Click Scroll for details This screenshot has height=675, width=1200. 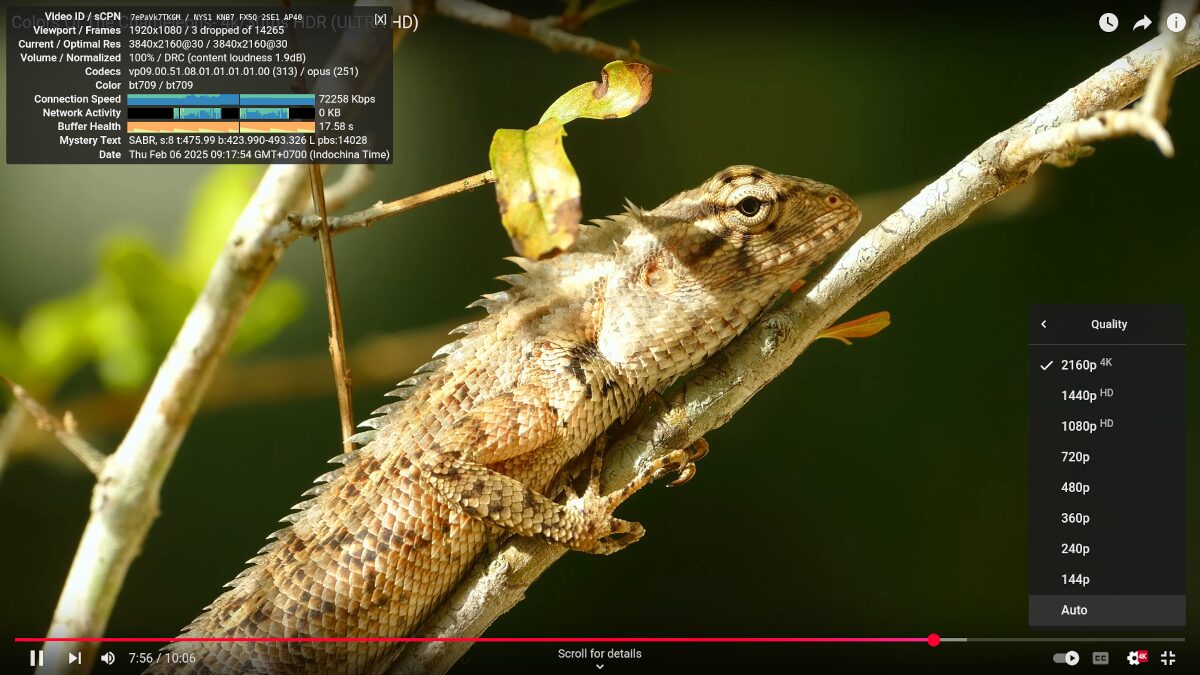pos(600,654)
